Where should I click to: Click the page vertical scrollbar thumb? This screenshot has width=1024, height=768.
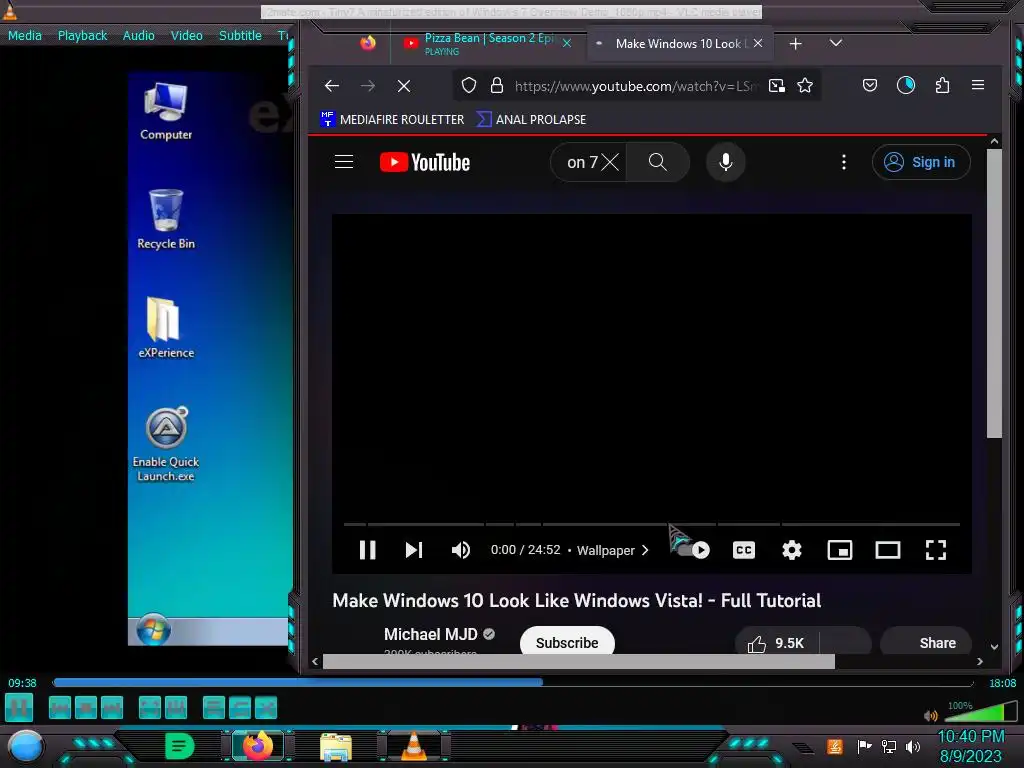[994, 294]
